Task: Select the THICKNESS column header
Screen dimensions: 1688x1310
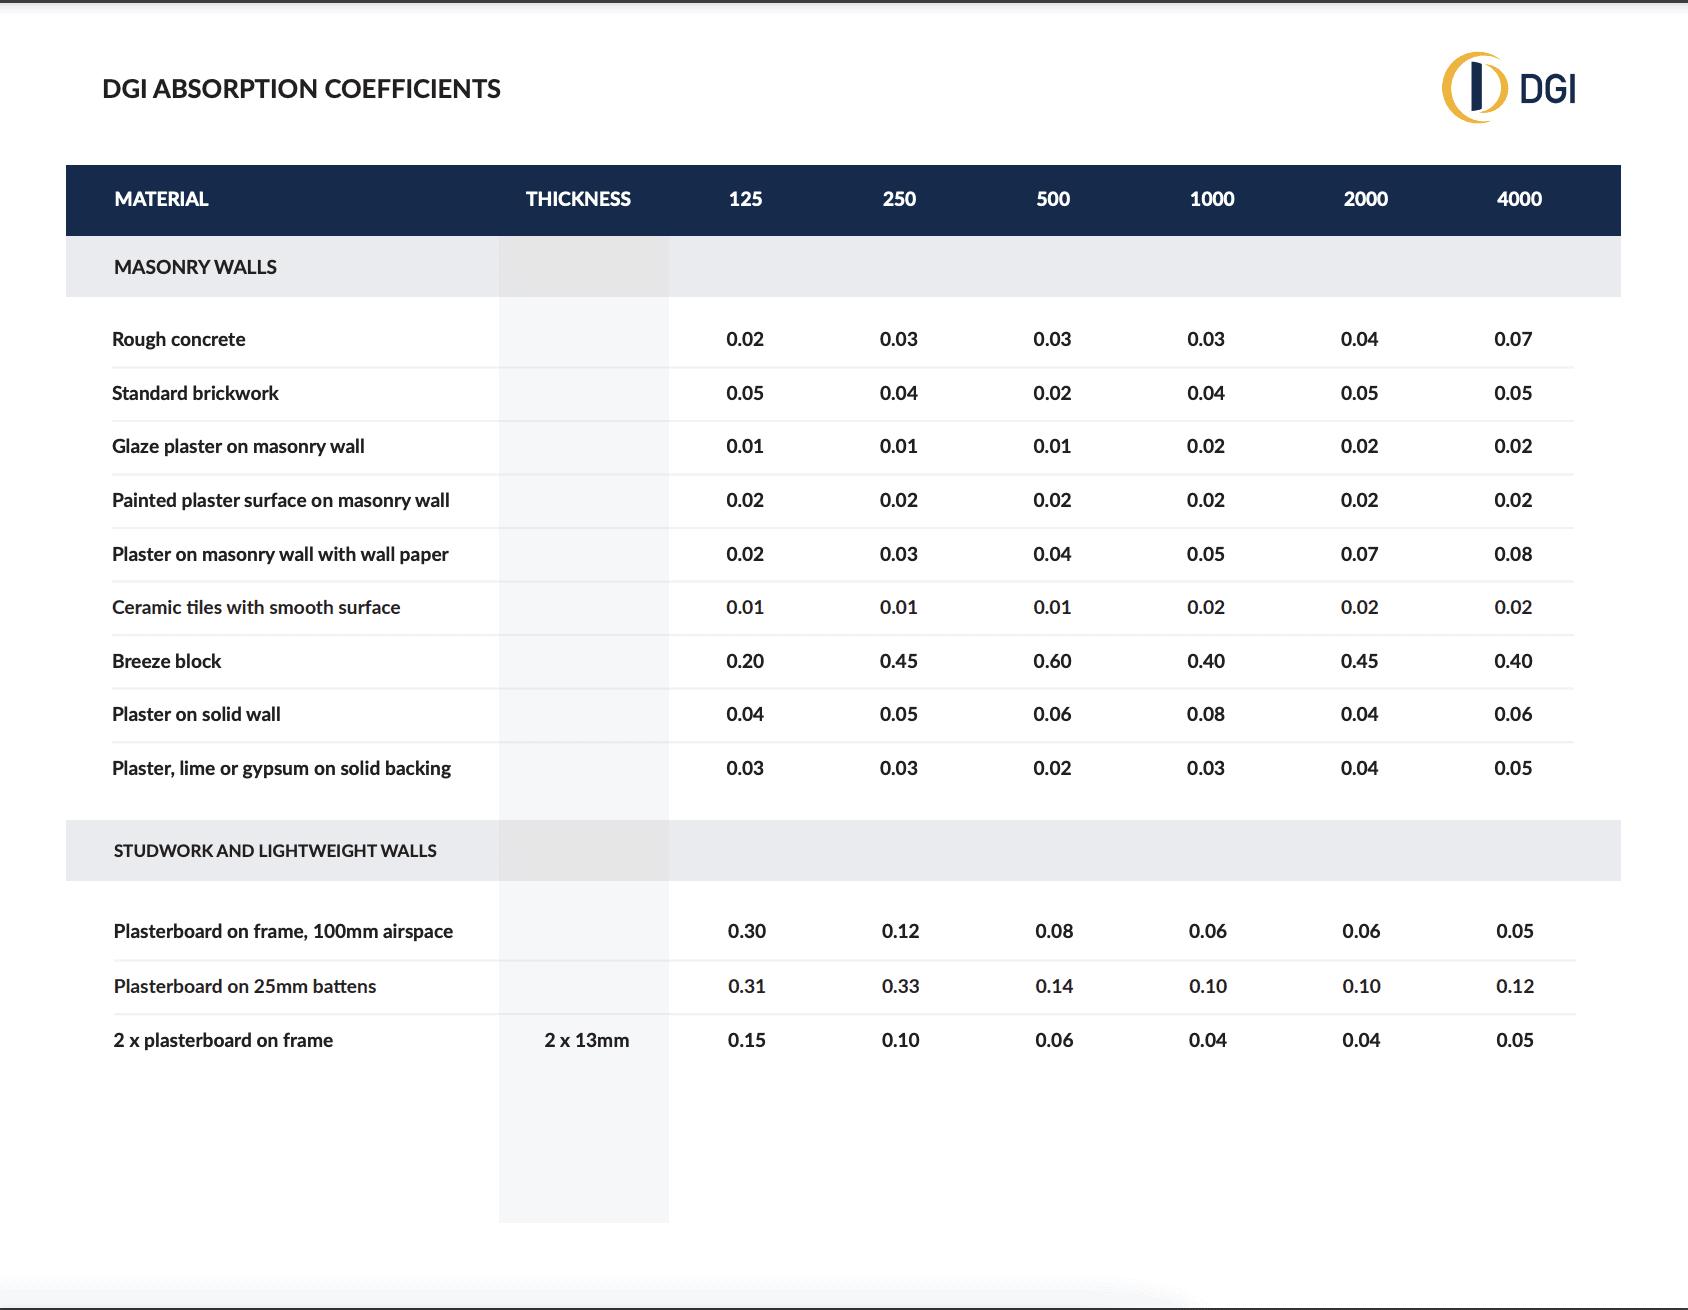Action: pyautogui.click(x=578, y=199)
